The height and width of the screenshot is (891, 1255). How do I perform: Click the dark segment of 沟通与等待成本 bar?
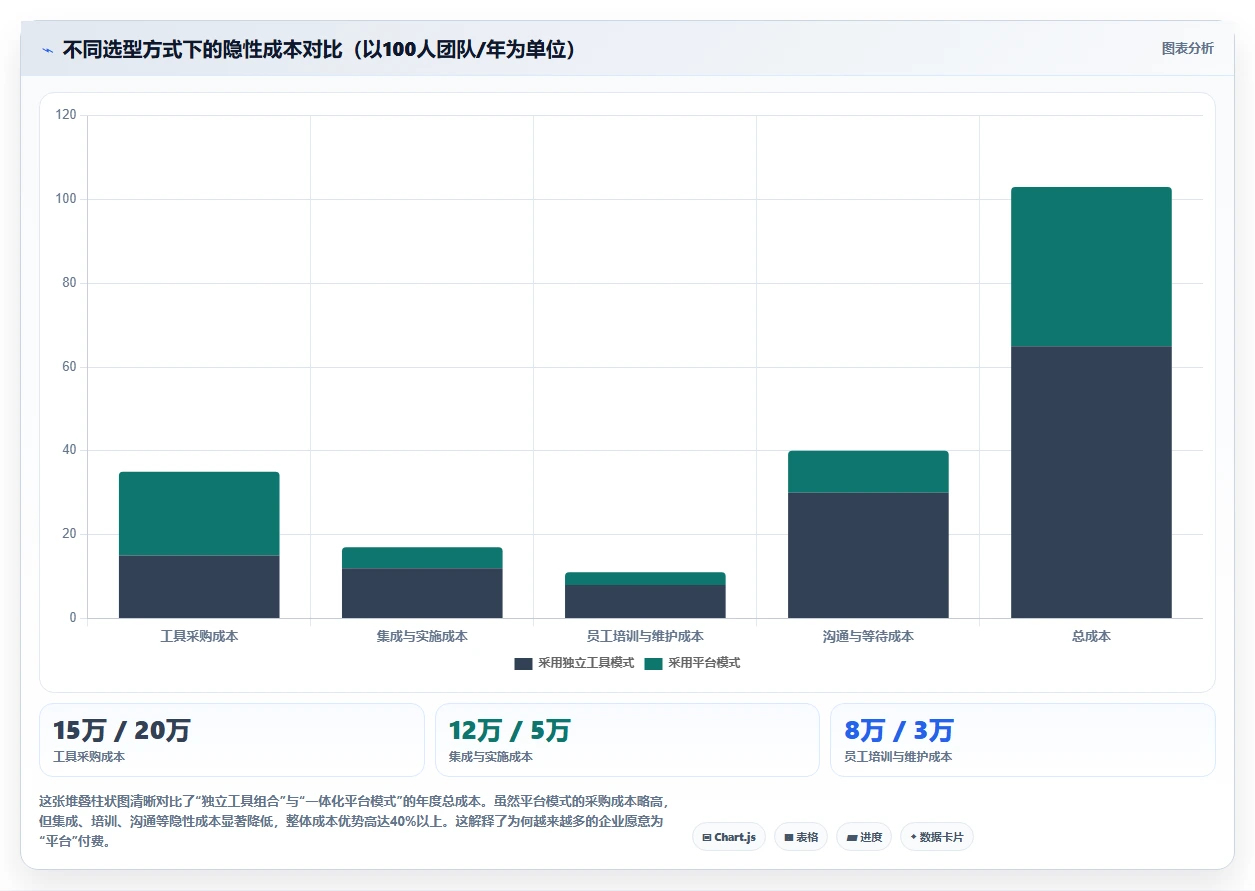point(868,555)
